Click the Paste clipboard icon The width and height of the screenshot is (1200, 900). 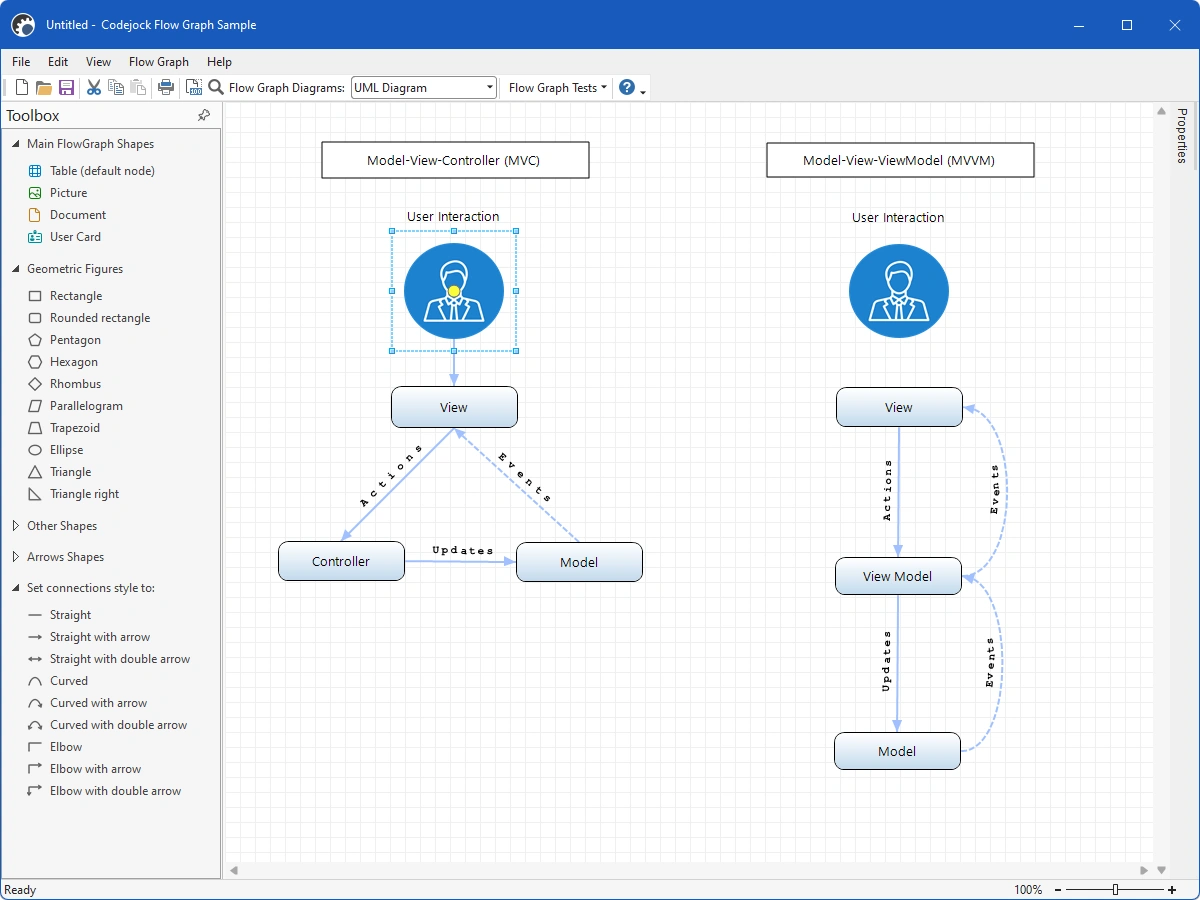tap(139, 87)
